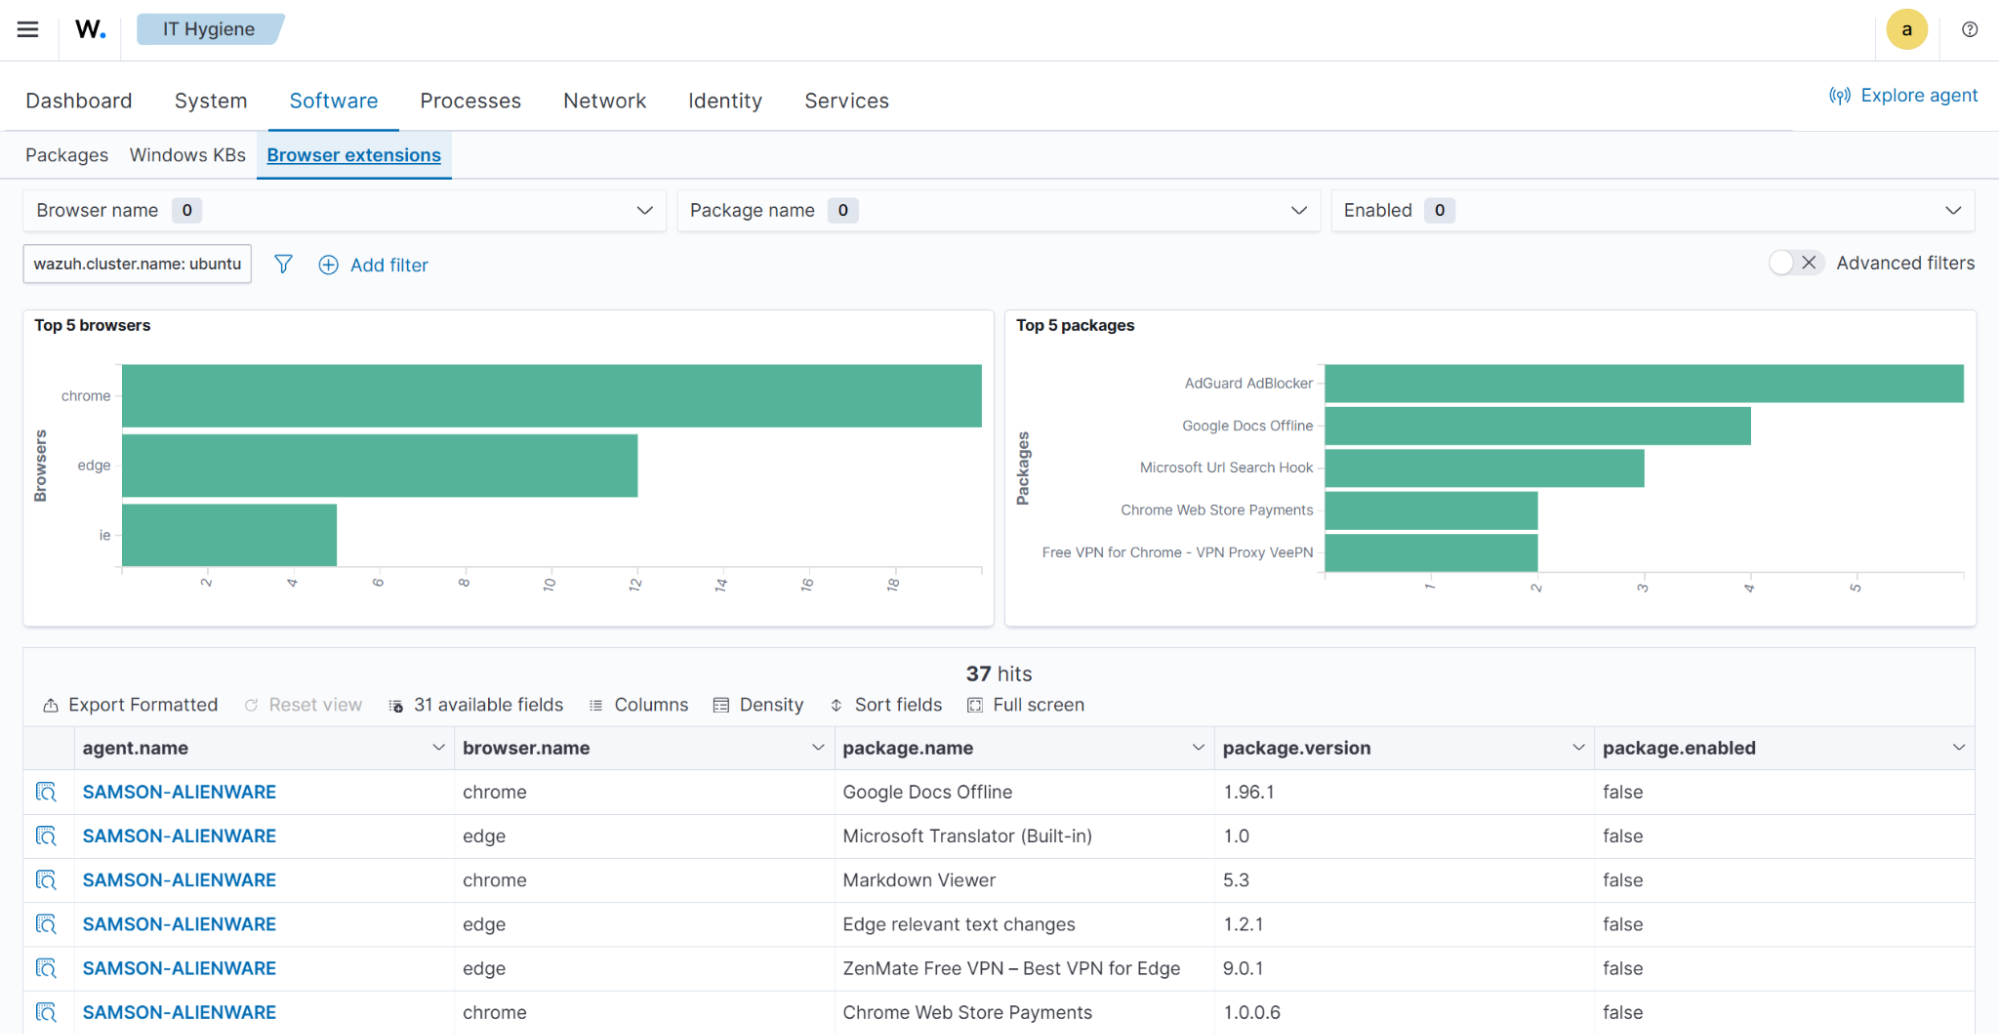
Task: Open the help question mark icon
Action: 1968,31
